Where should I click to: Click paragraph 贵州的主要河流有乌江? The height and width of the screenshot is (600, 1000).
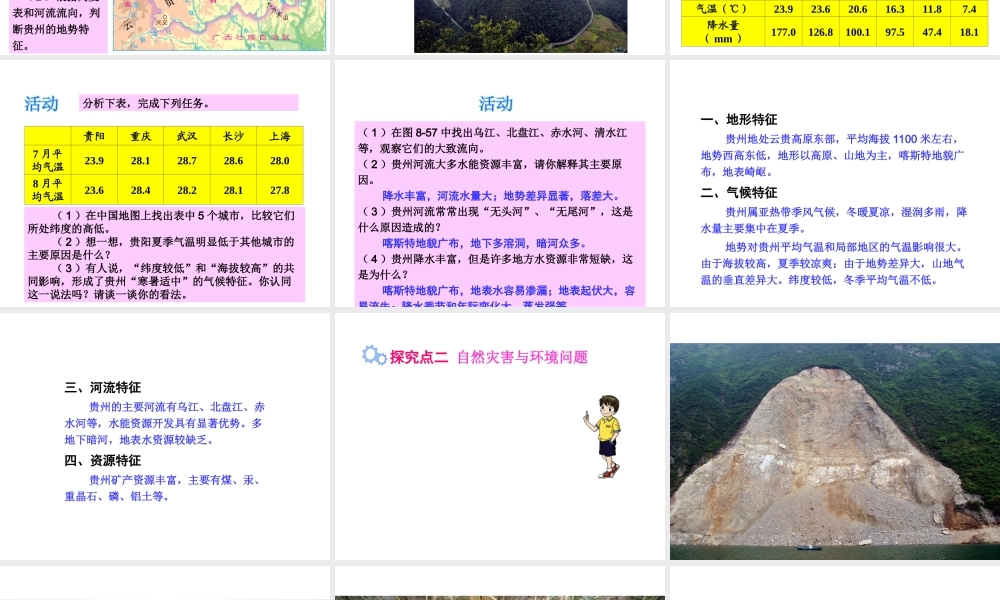tap(165, 423)
